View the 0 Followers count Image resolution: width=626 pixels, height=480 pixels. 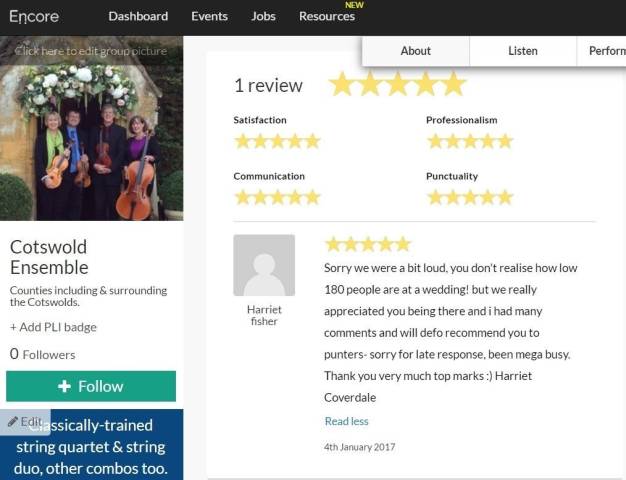[42, 354]
